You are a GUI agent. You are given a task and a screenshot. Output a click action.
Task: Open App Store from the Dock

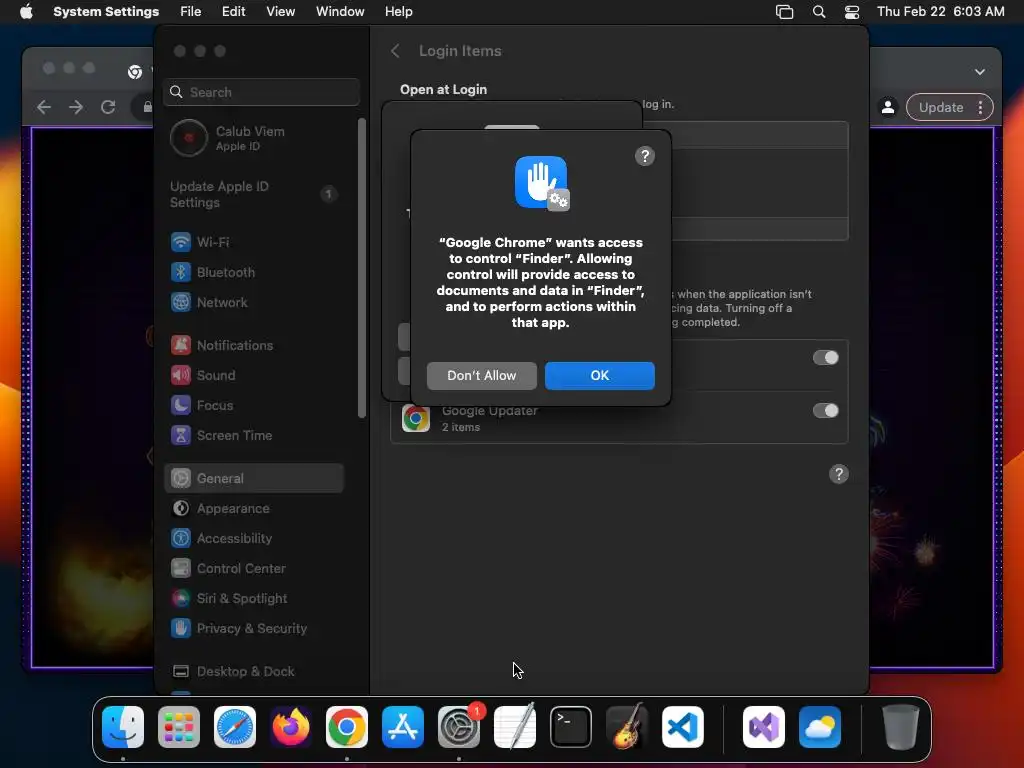point(403,727)
